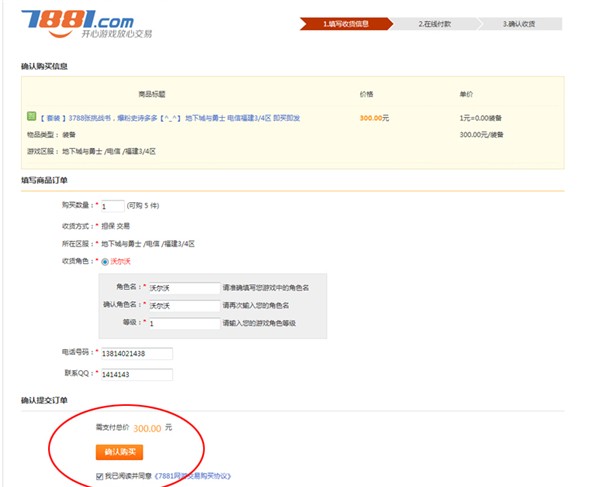Image resolution: width=600 pixels, height=487 pixels.
Task: Click the orange 300.00元 price in table
Action: coord(374,118)
